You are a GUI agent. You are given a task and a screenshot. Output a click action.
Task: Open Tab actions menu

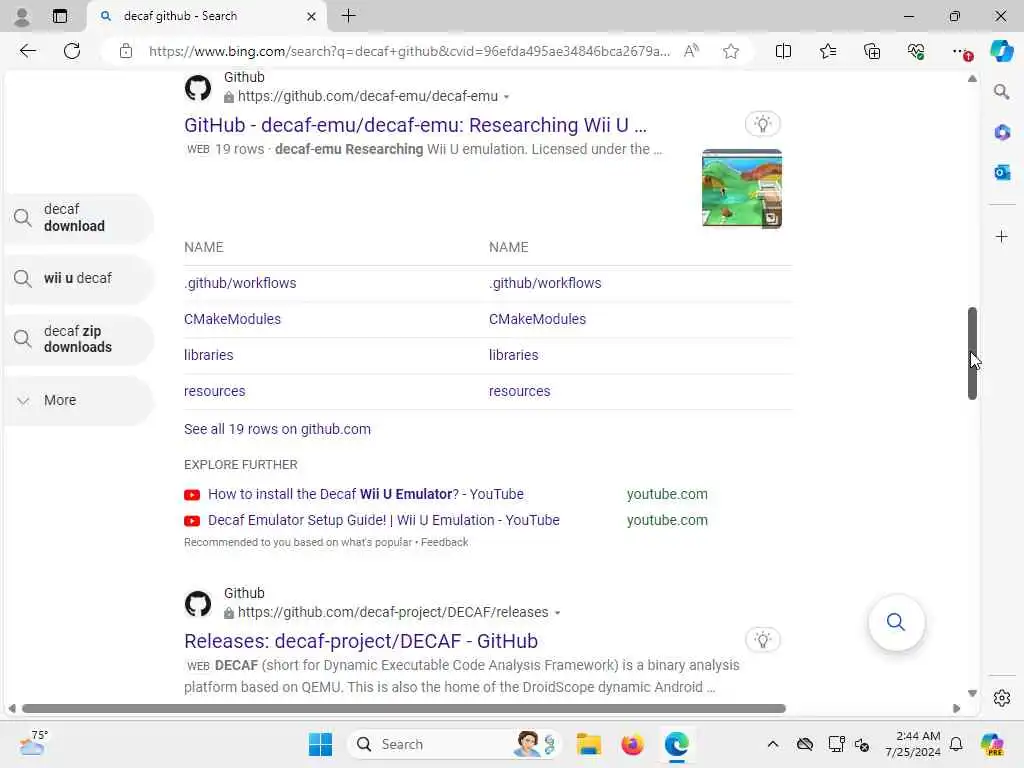click(x=59, y=16)
